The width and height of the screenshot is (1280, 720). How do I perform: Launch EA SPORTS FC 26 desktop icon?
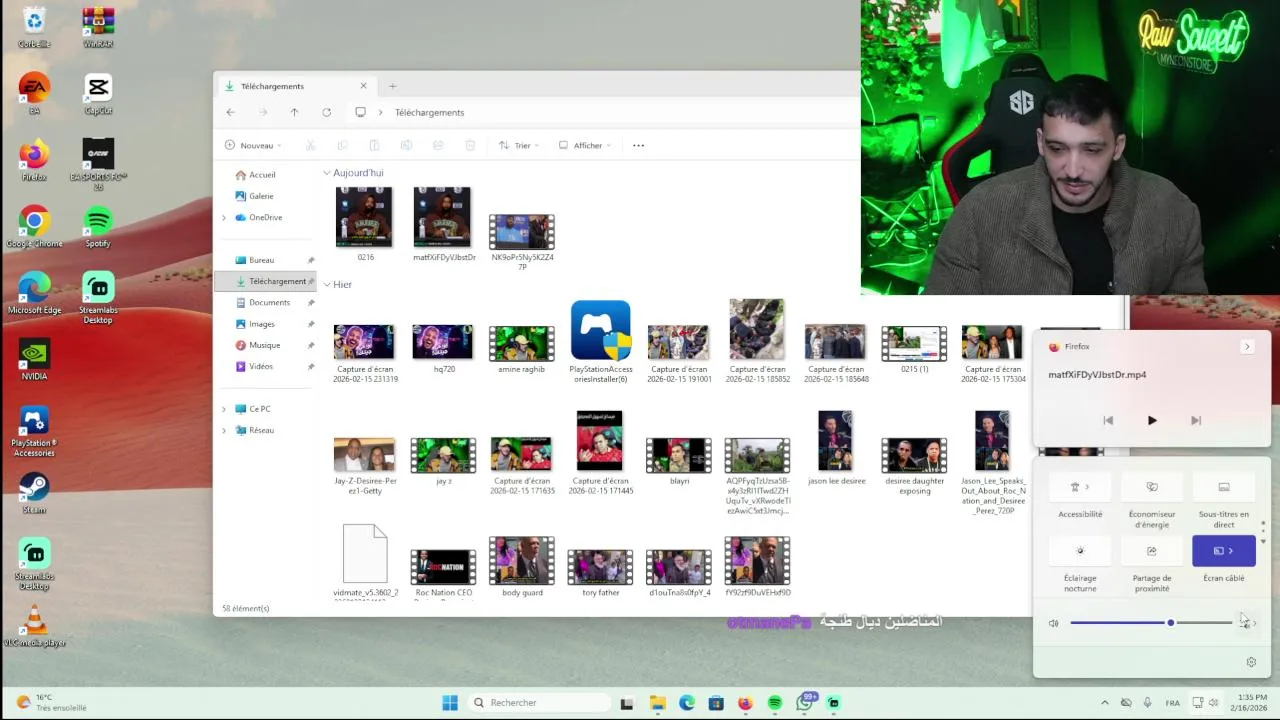click(98, 164)
